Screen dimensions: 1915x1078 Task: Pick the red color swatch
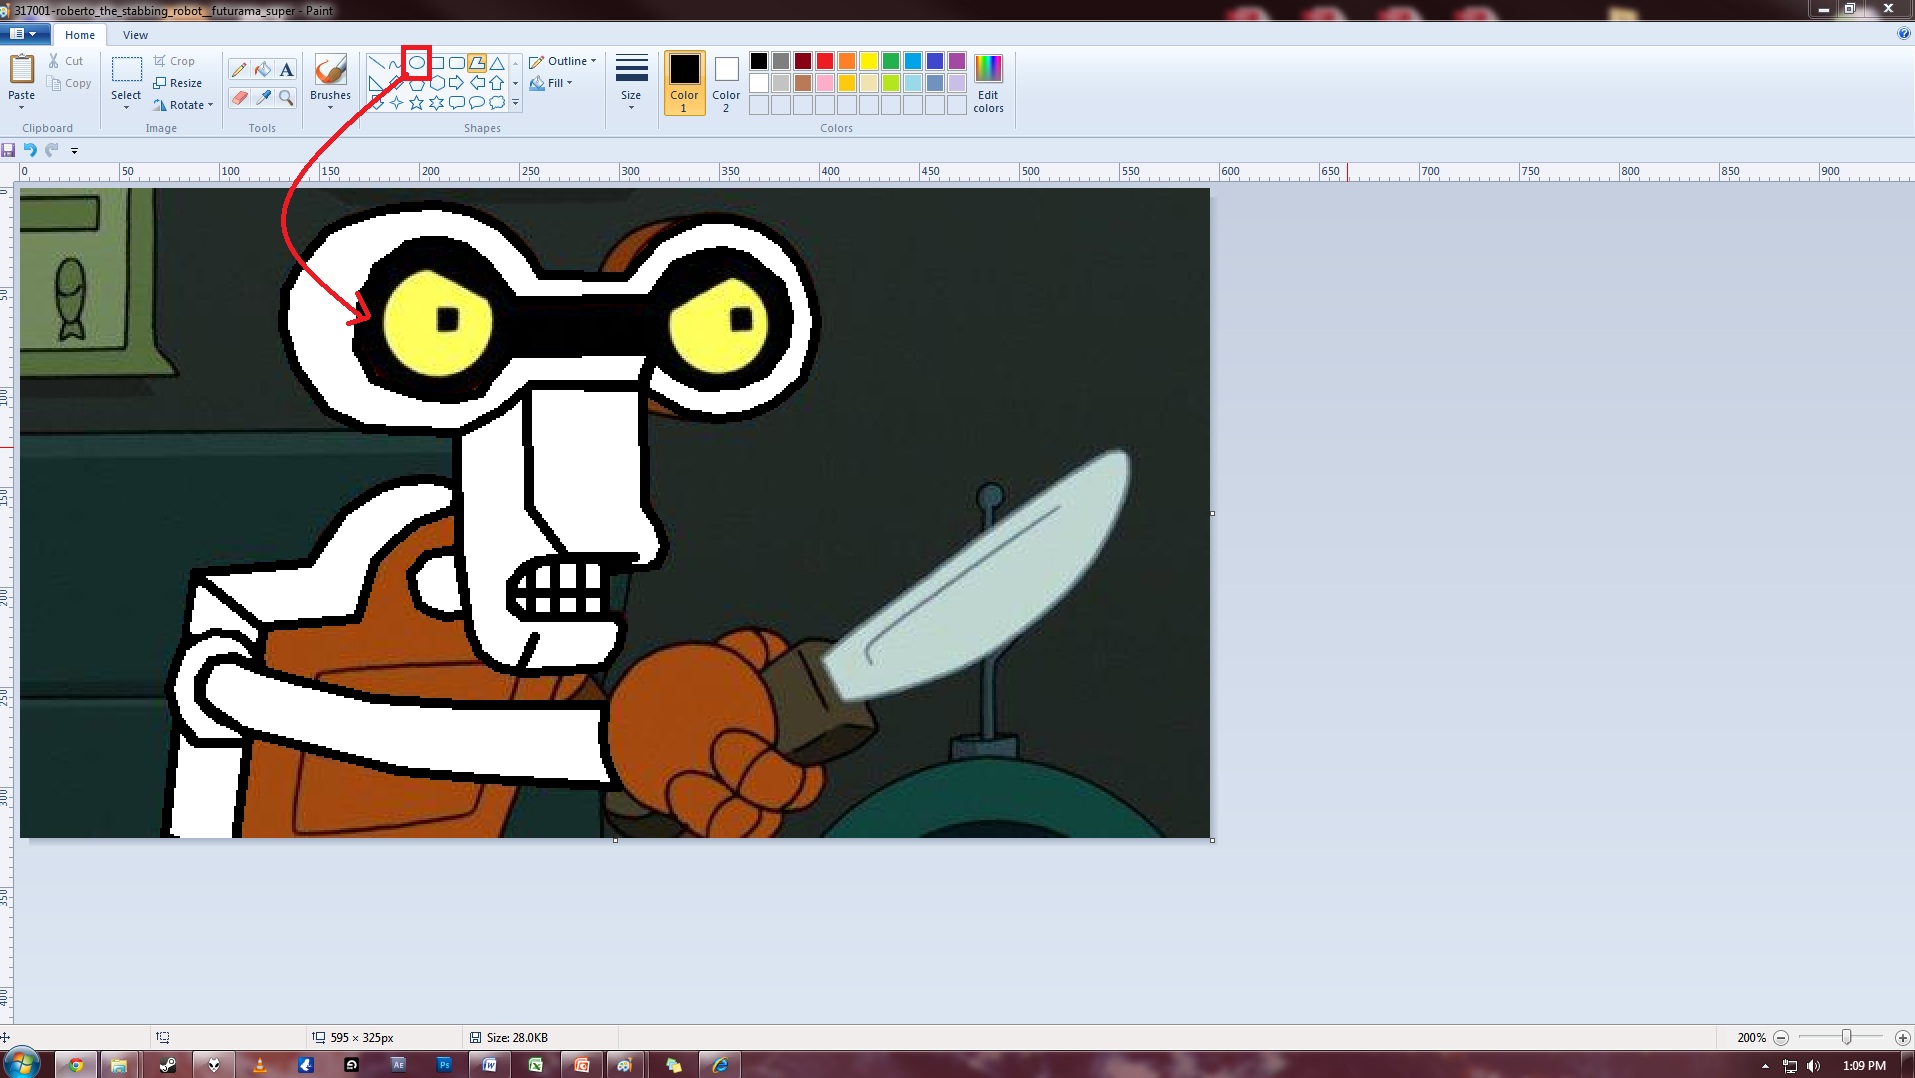(825, 61)
